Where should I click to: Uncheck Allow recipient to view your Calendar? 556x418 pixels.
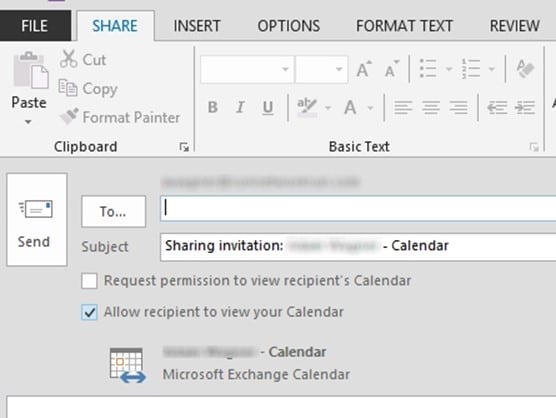click(x=89, y=312)
